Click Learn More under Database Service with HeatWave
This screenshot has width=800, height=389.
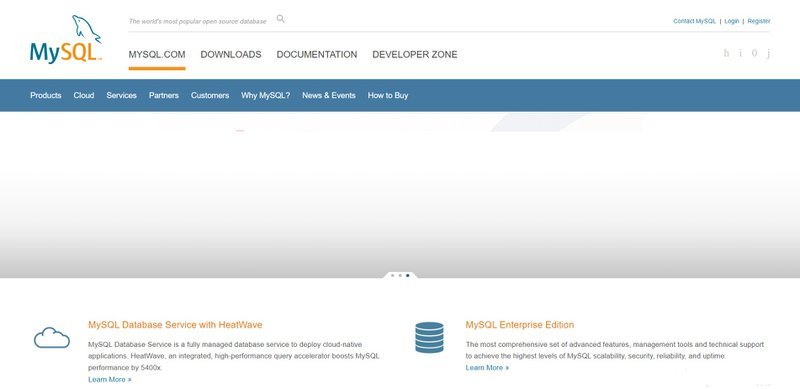(x=110, y=379)
